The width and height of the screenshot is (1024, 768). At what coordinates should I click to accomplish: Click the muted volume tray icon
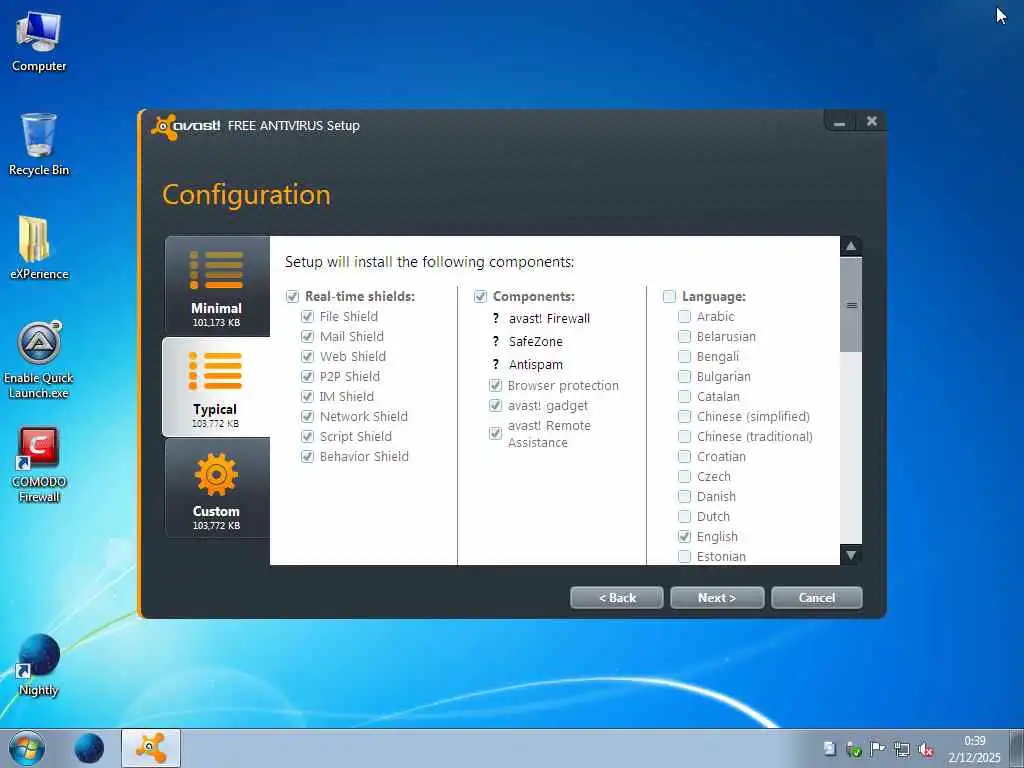[925, 749]
